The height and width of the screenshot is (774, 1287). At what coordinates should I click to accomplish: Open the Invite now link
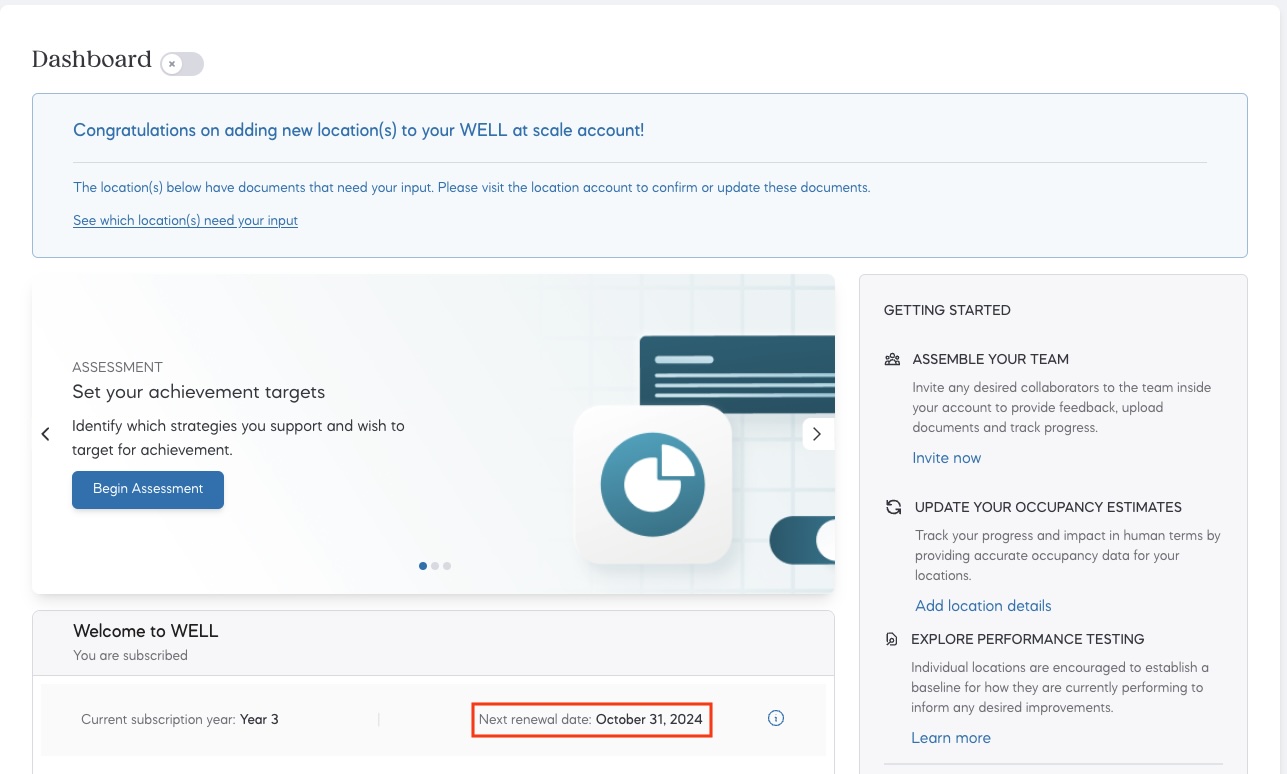[946, 458]
